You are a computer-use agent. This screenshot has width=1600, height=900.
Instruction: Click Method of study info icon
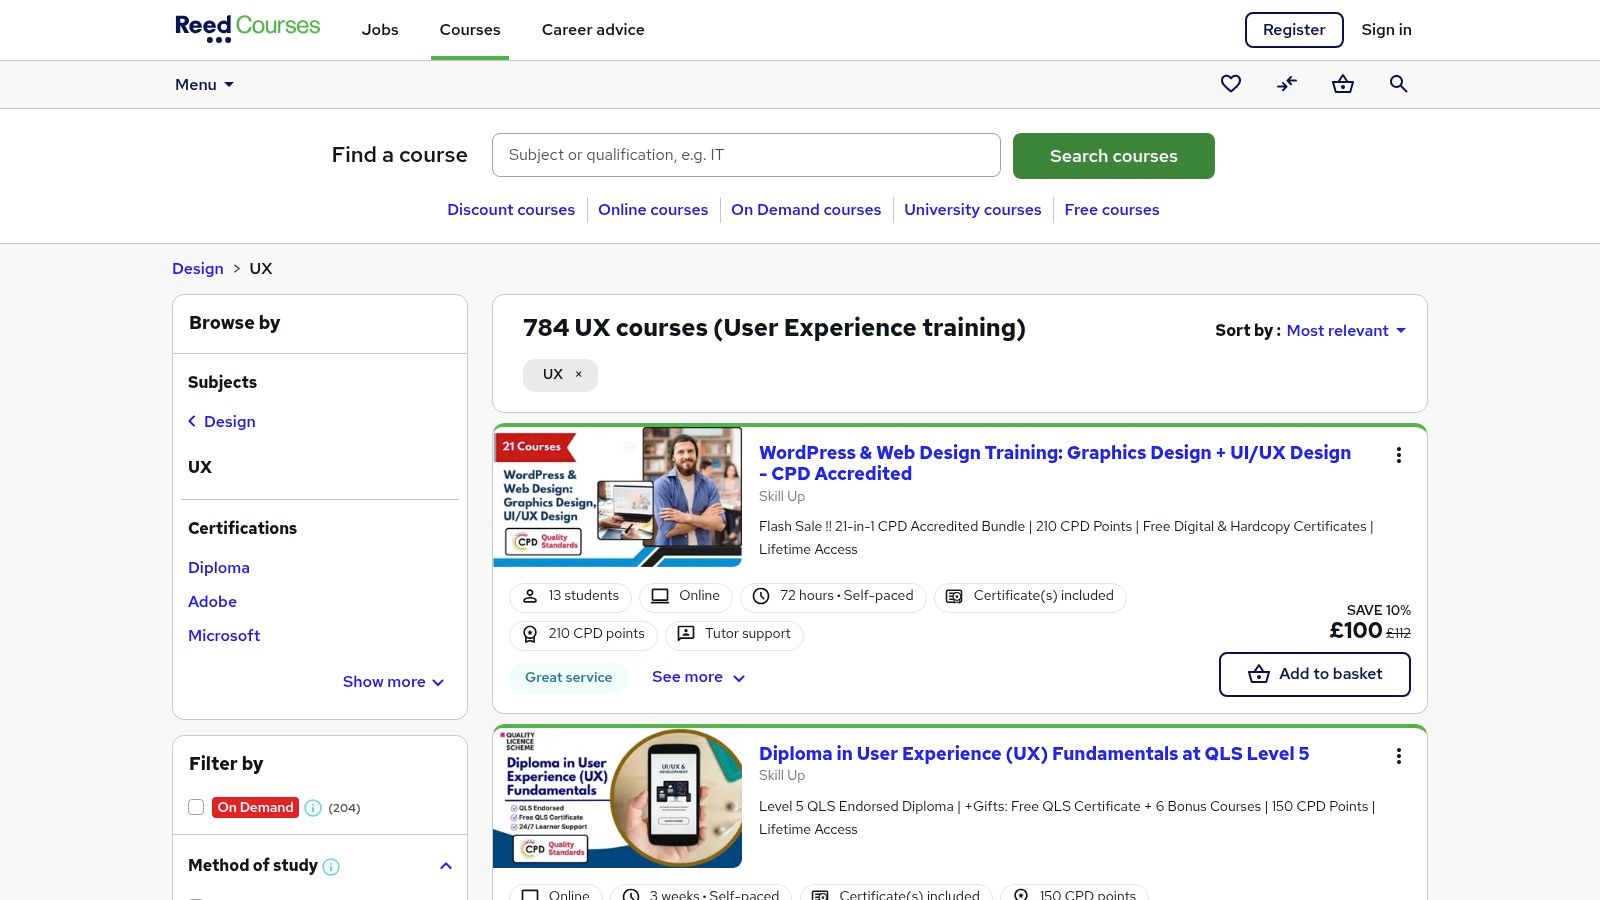pyautogui.click(x=331, y=867)
